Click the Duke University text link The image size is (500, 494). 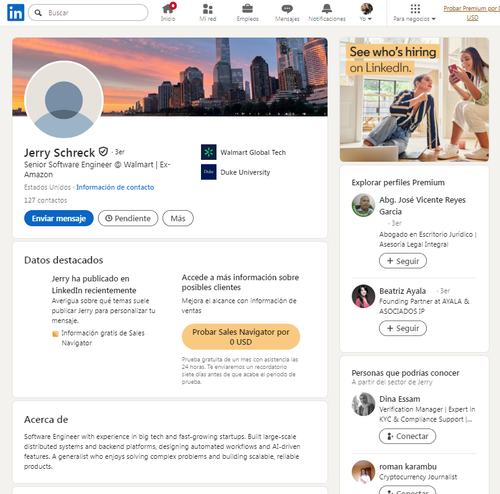(245, 172)
